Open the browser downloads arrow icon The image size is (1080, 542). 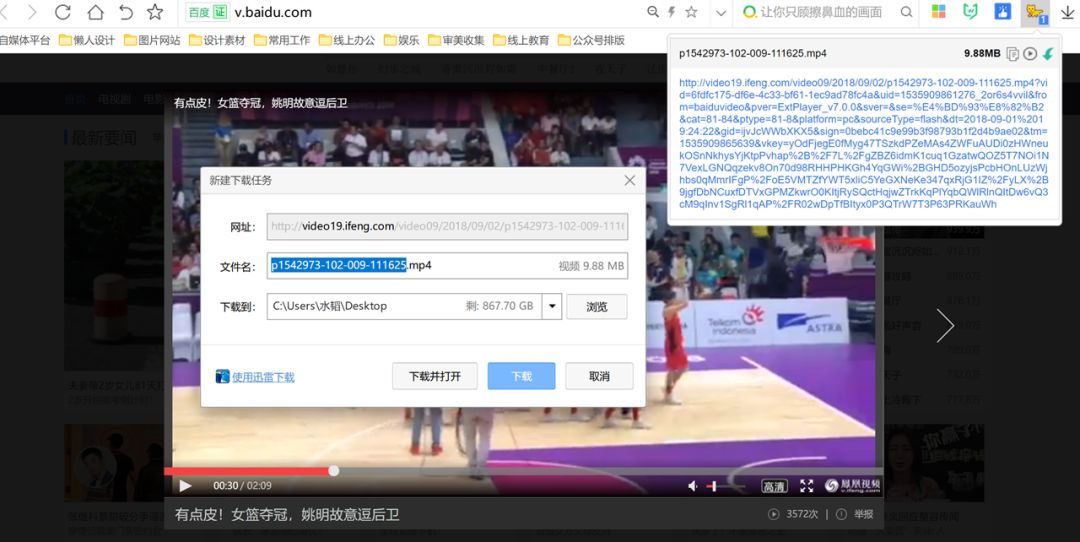pyautogui.click(x=1066, y=13)
